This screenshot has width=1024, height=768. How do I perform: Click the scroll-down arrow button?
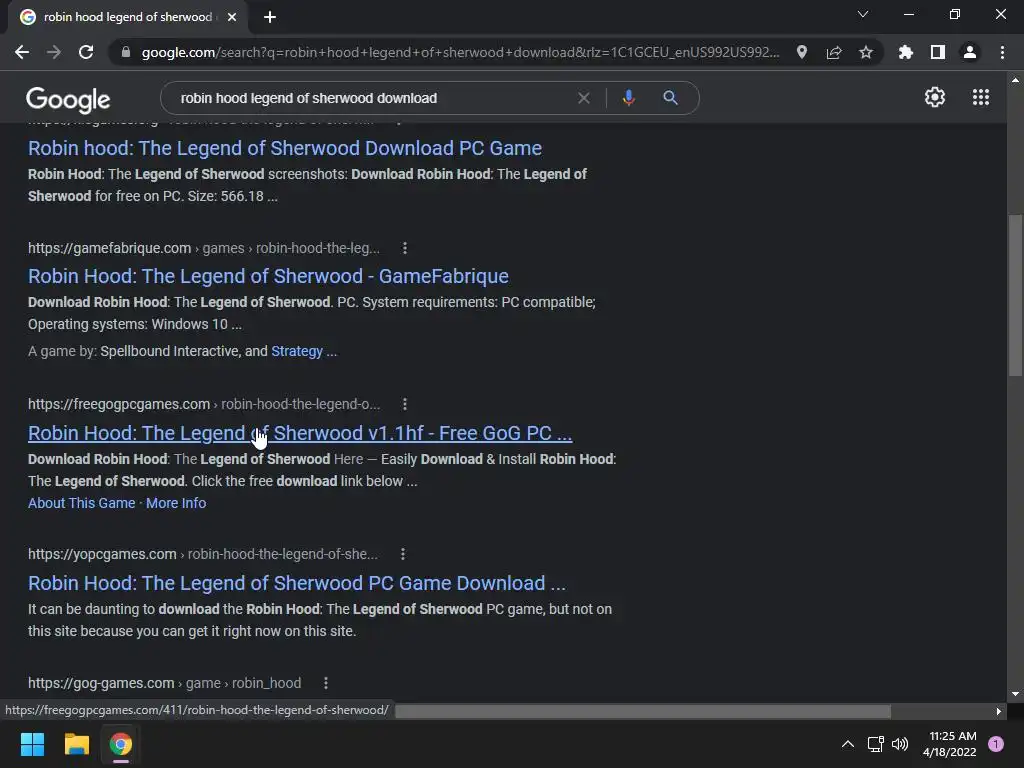[1015, 694]
